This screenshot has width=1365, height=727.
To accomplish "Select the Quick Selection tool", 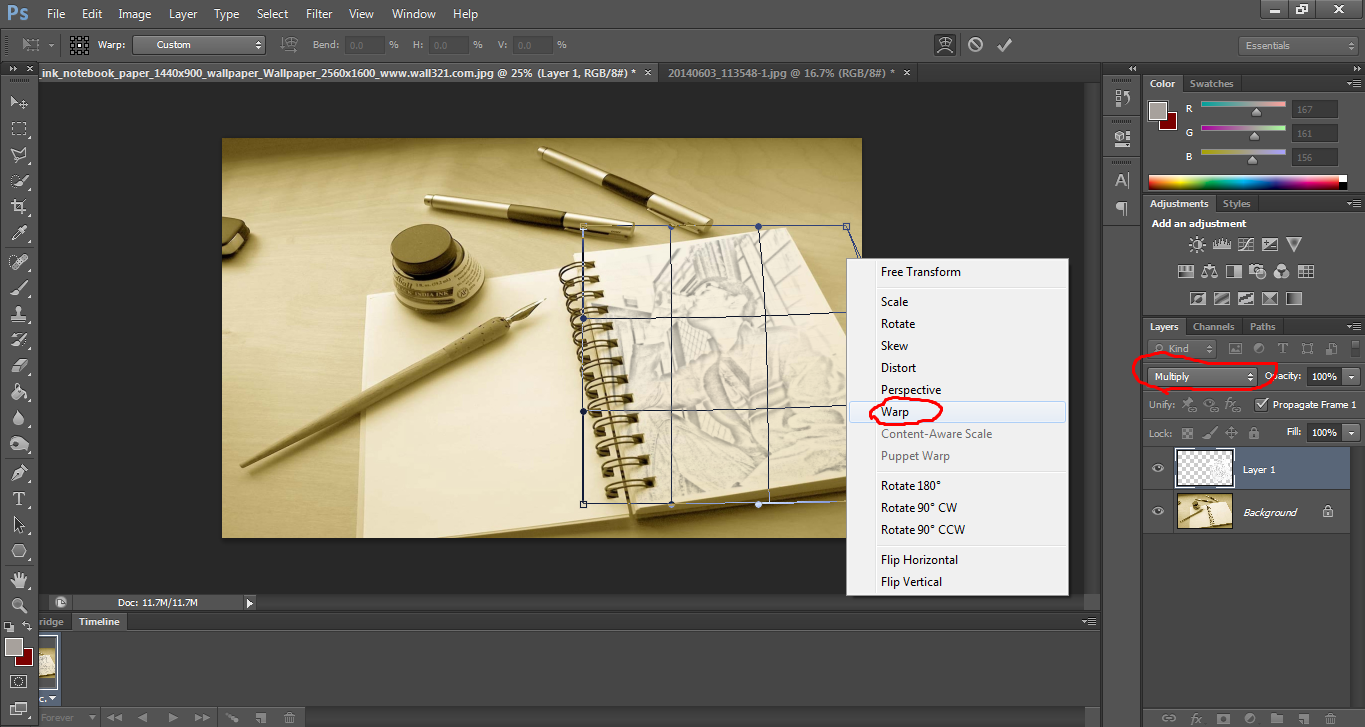I will click(19, 181).
